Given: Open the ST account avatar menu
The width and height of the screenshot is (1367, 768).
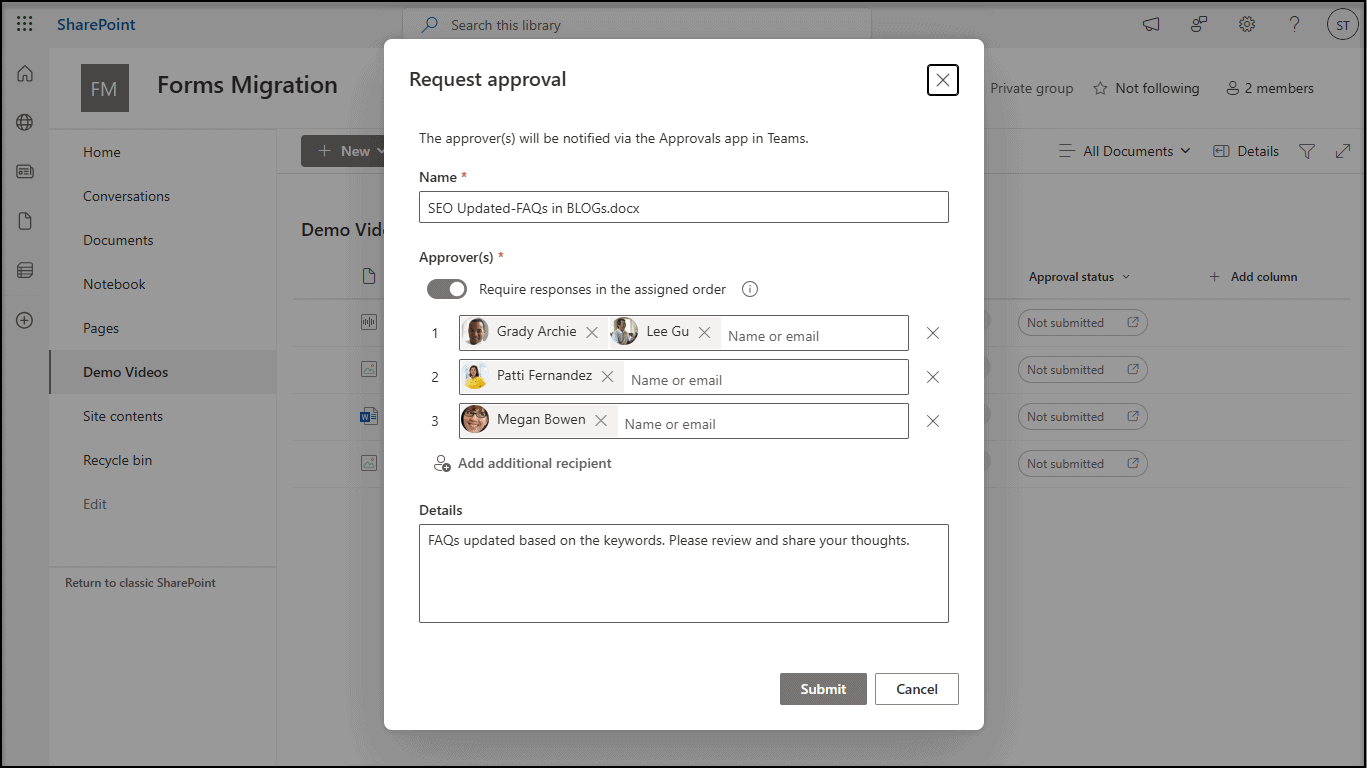Looking at the screenshot, I should pos(1342,24).
